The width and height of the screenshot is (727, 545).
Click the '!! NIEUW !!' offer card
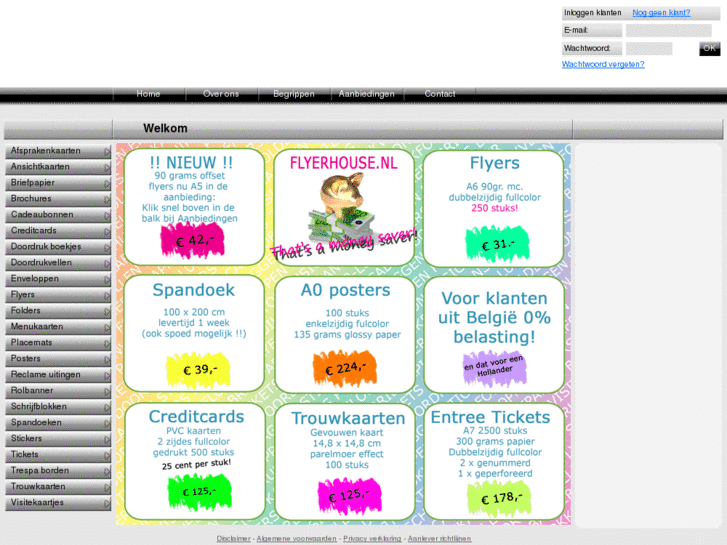(x=194, y=207)
